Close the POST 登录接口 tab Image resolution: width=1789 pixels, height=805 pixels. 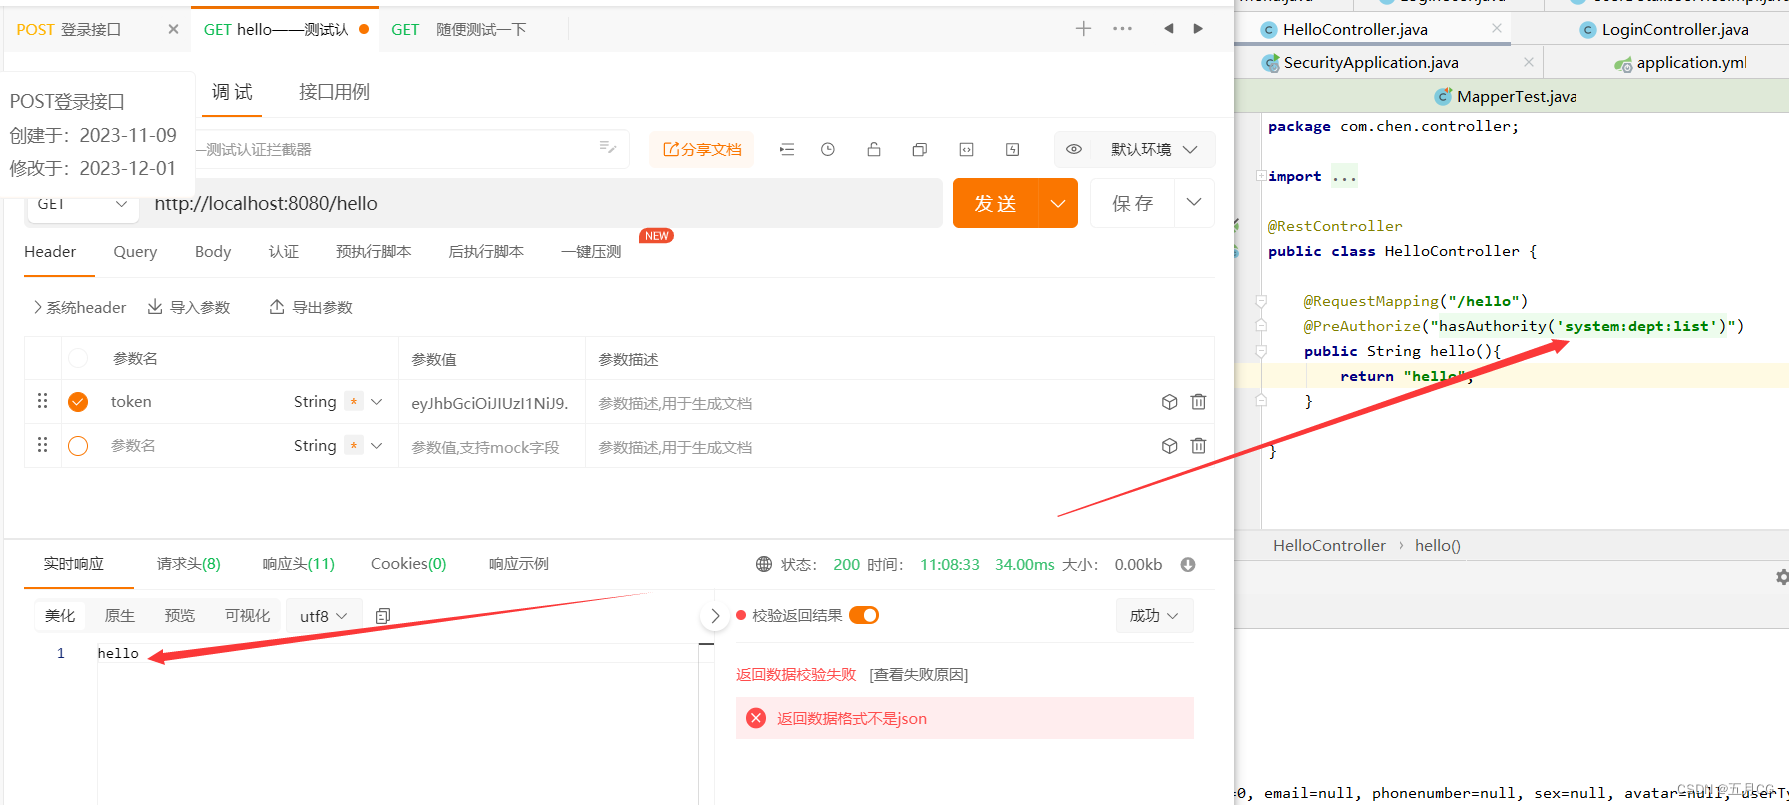pyautogui.click(x=173, y=29)
